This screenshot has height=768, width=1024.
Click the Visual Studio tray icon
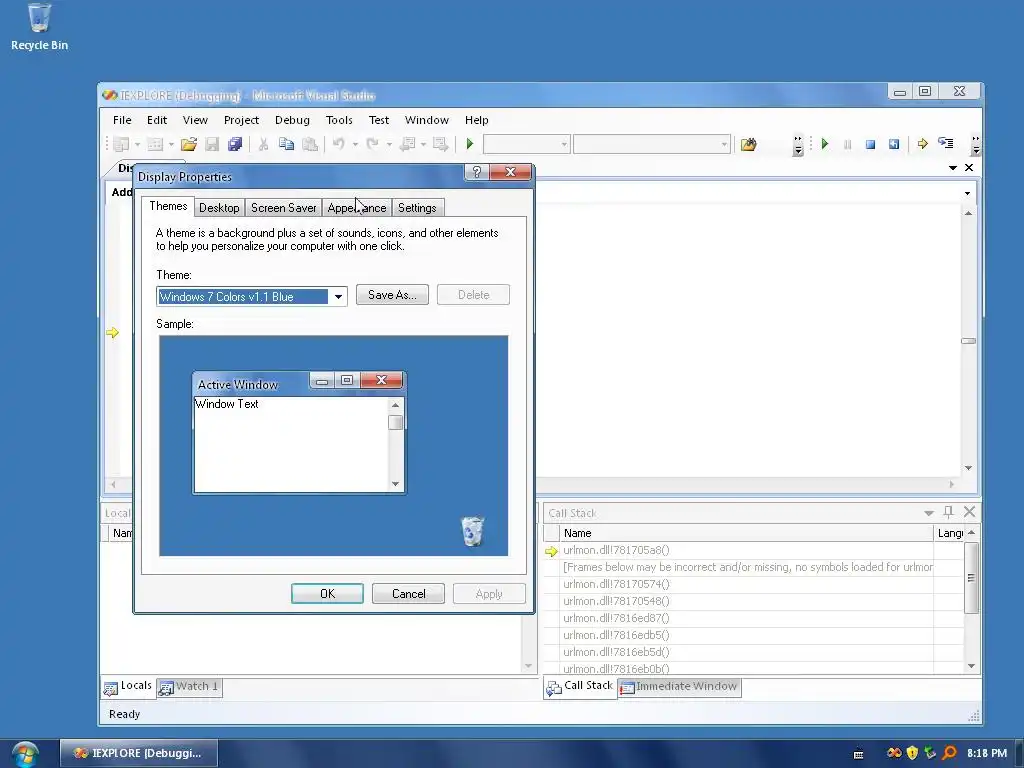click(x=894, y=753)
